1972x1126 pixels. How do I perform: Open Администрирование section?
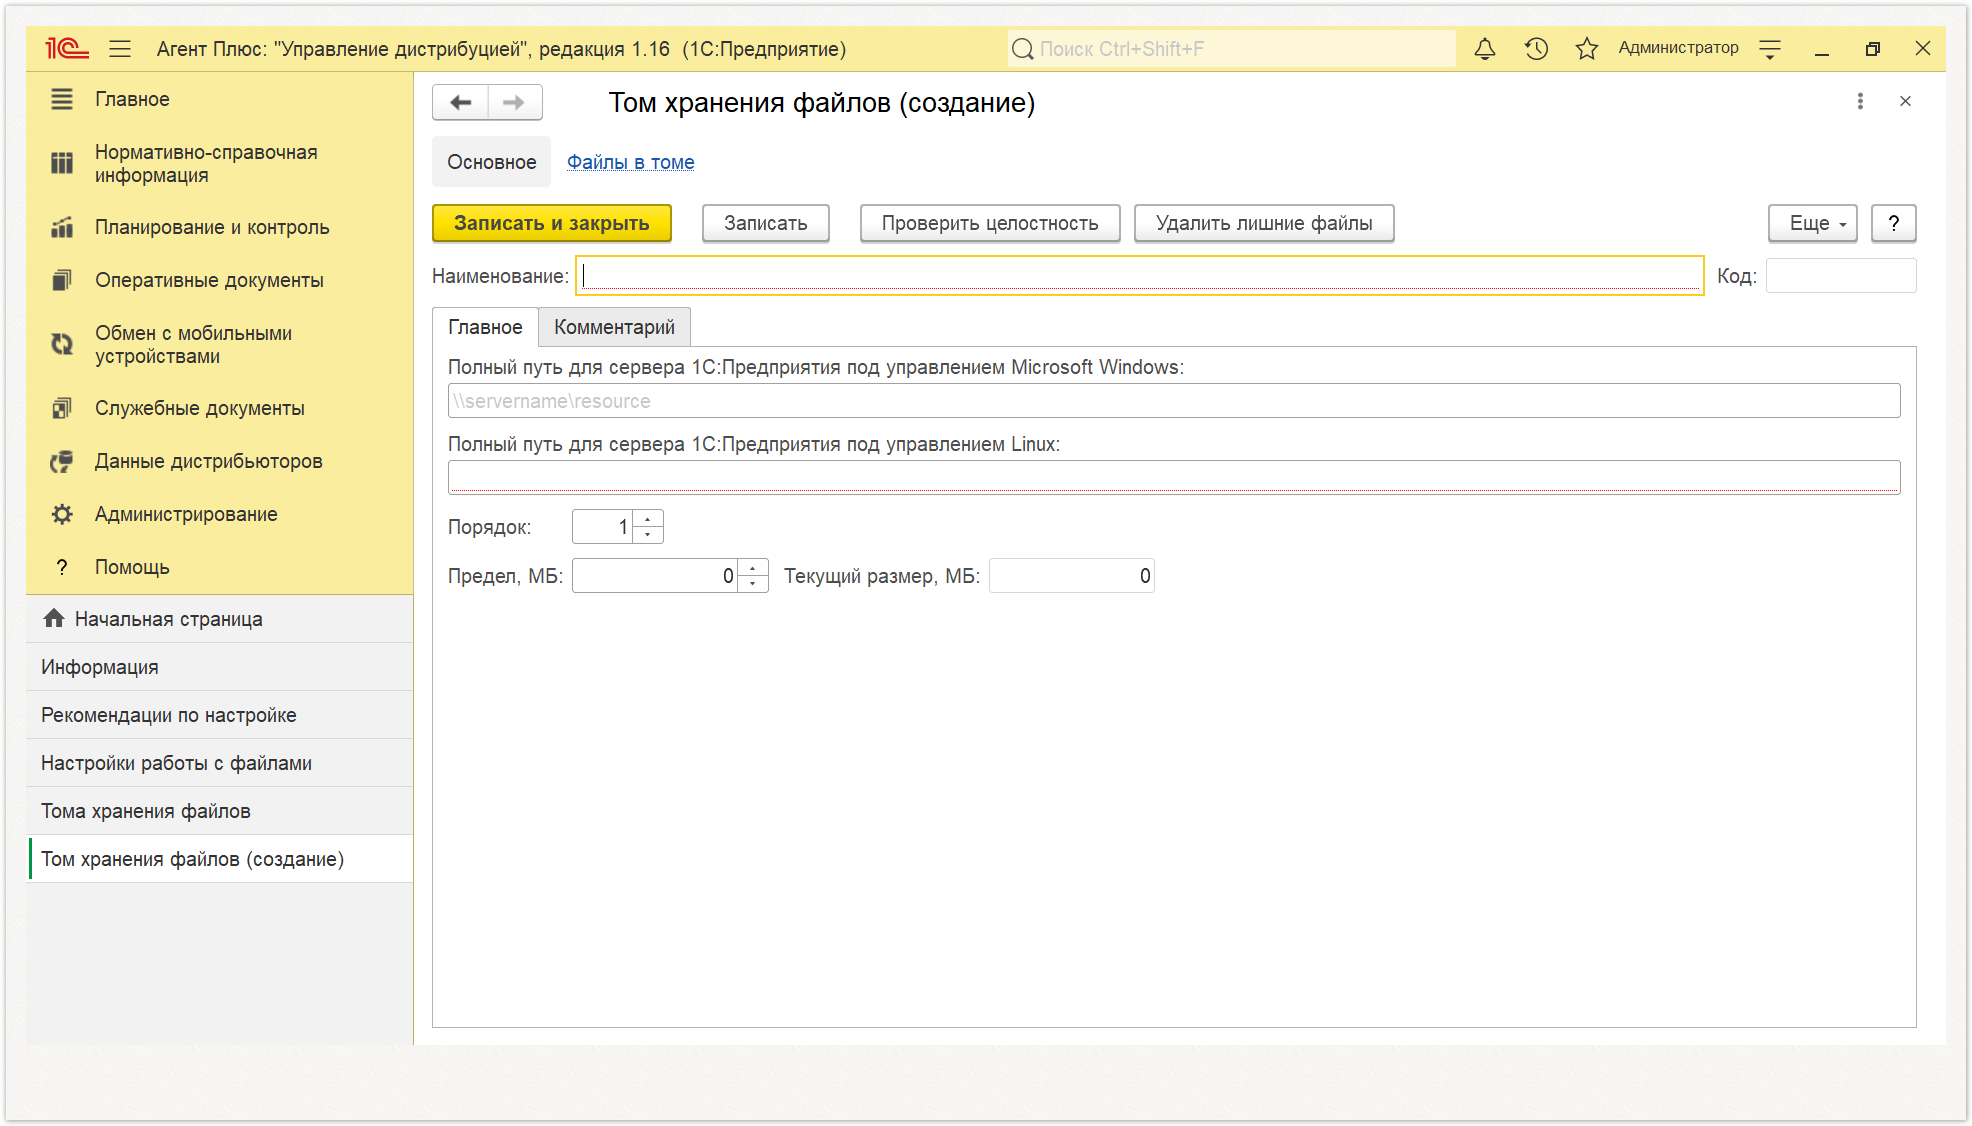pyautogui.click(x=186, y=514)
